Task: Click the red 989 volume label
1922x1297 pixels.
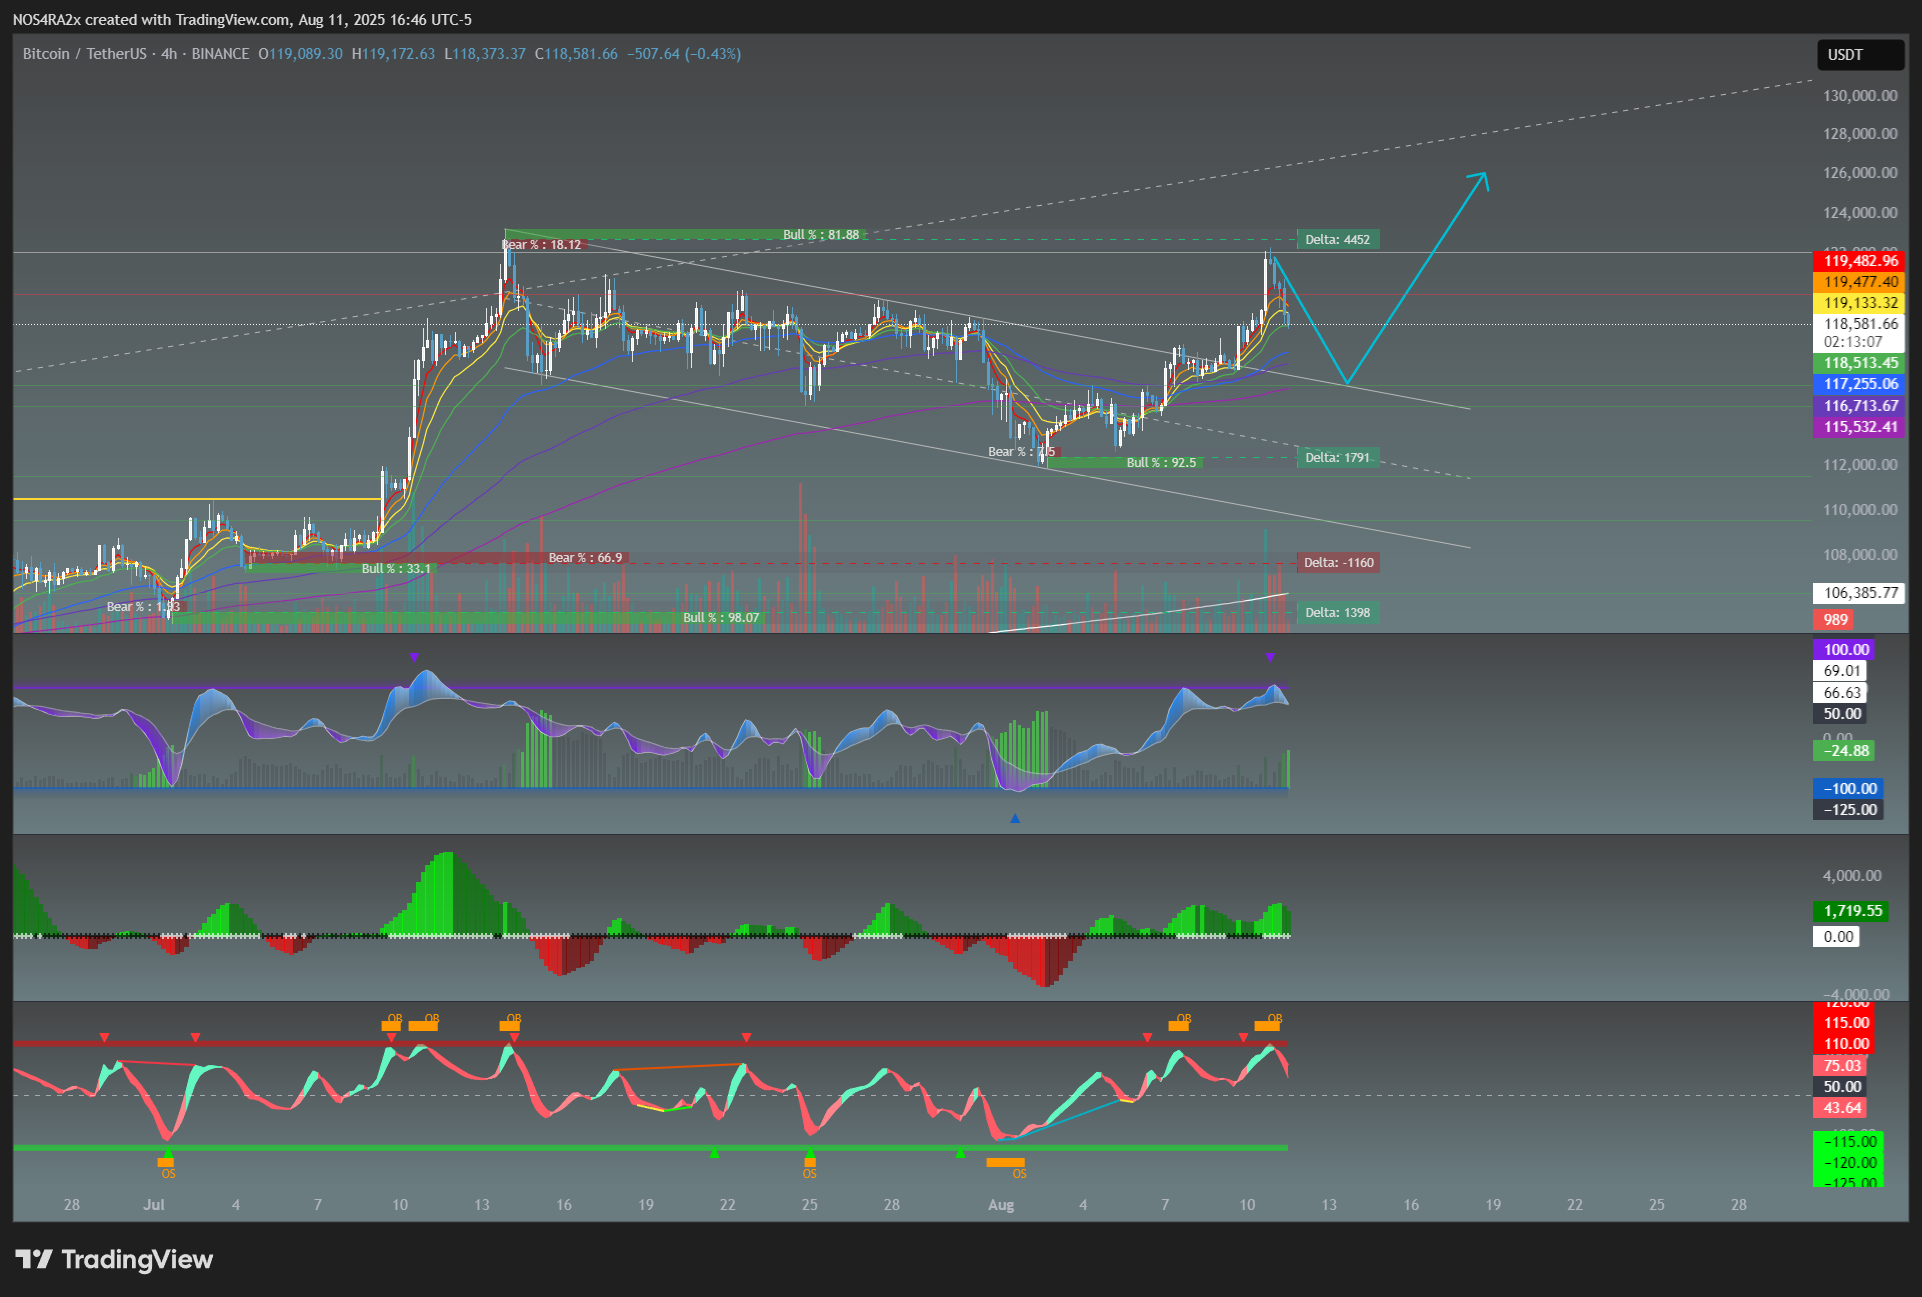Action: 1835,620
